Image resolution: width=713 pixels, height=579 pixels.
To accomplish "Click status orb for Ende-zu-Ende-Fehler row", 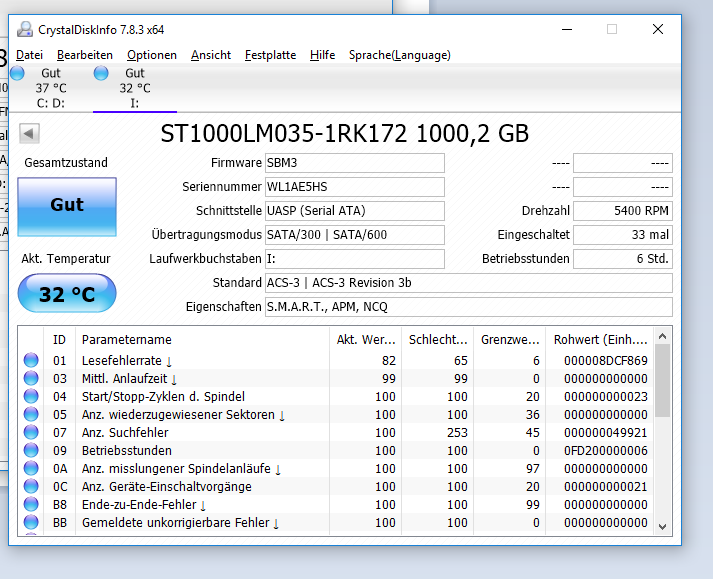I will coord(31,504).
